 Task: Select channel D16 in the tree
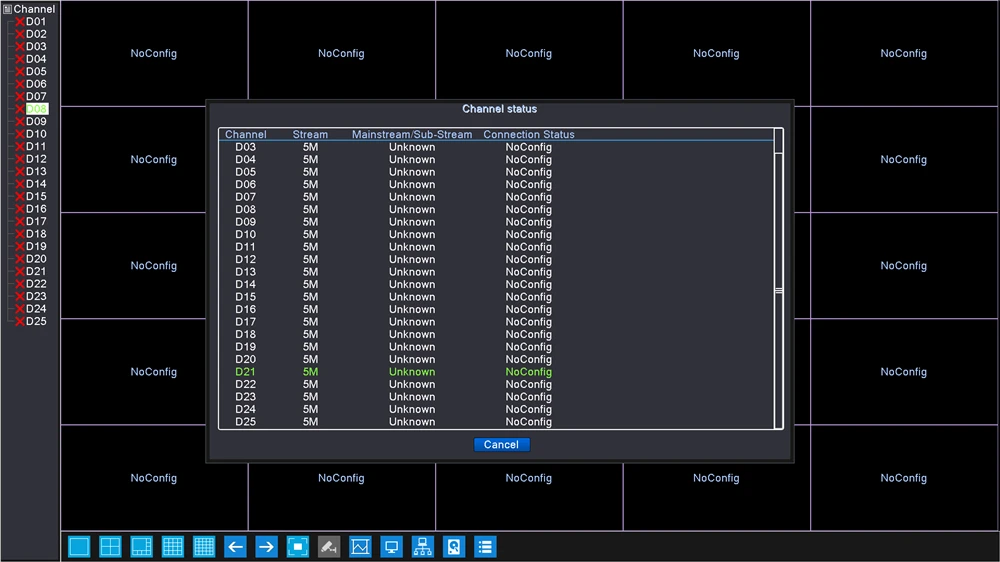tap(36, 209)
